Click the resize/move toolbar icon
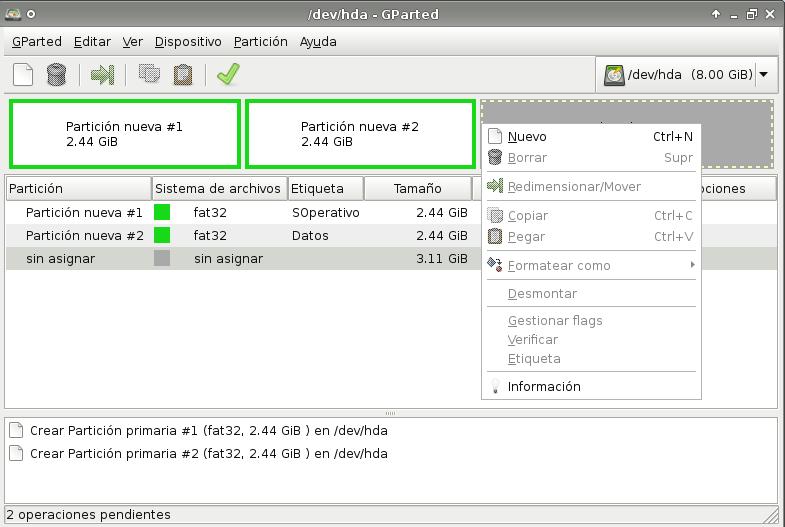The image size is (785, 527). pos(102,75)
